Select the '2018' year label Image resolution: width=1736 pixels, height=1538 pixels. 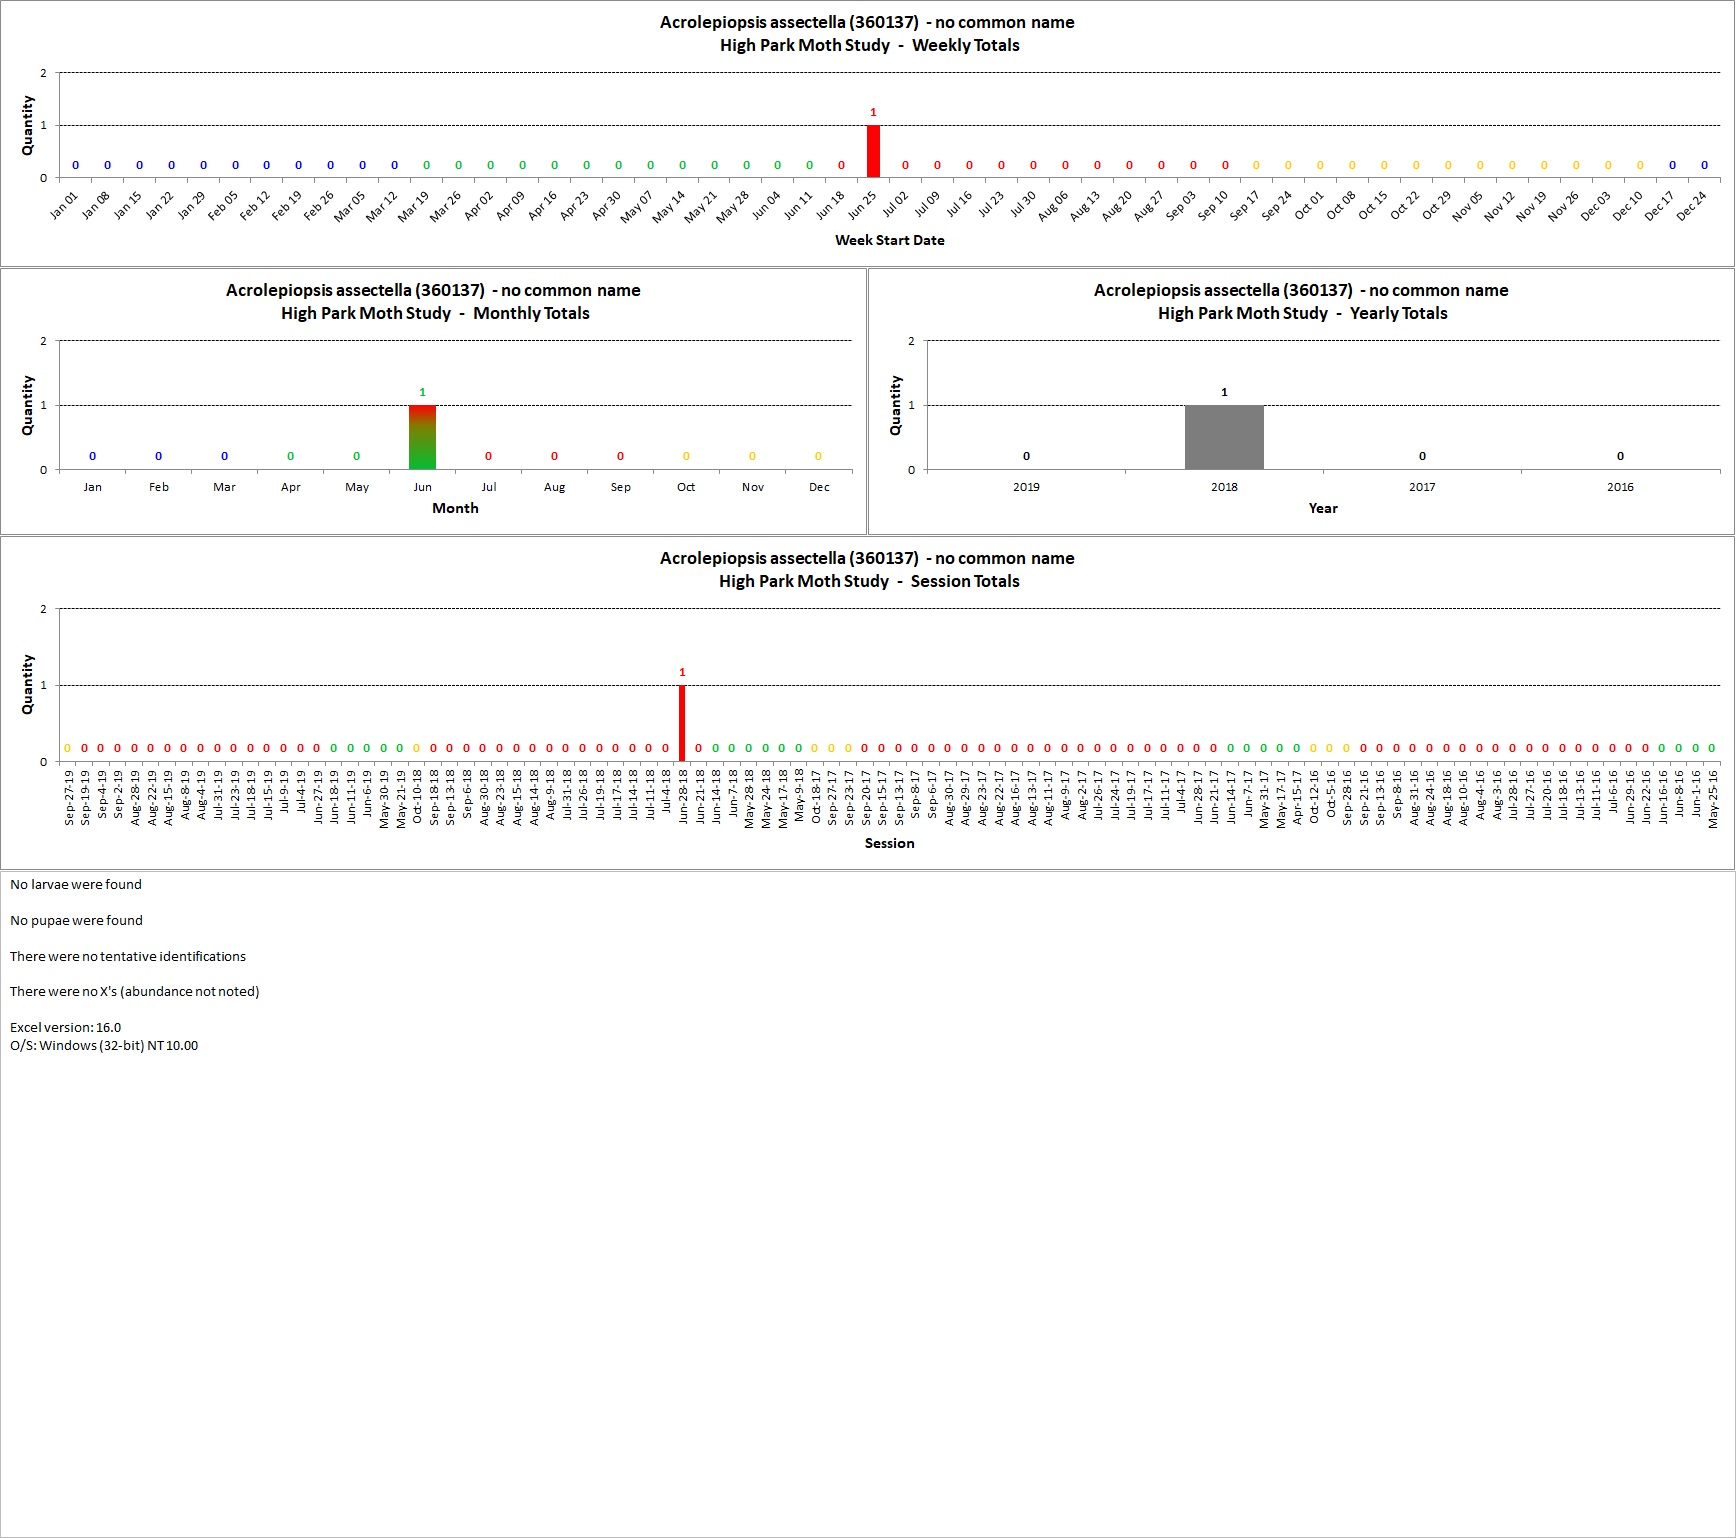tap(1224, 487)
